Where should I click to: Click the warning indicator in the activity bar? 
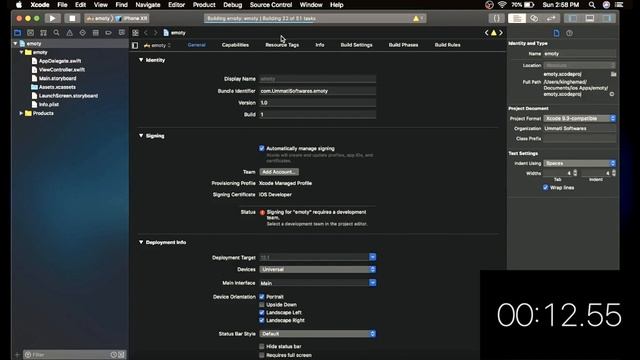pos(416,18)
